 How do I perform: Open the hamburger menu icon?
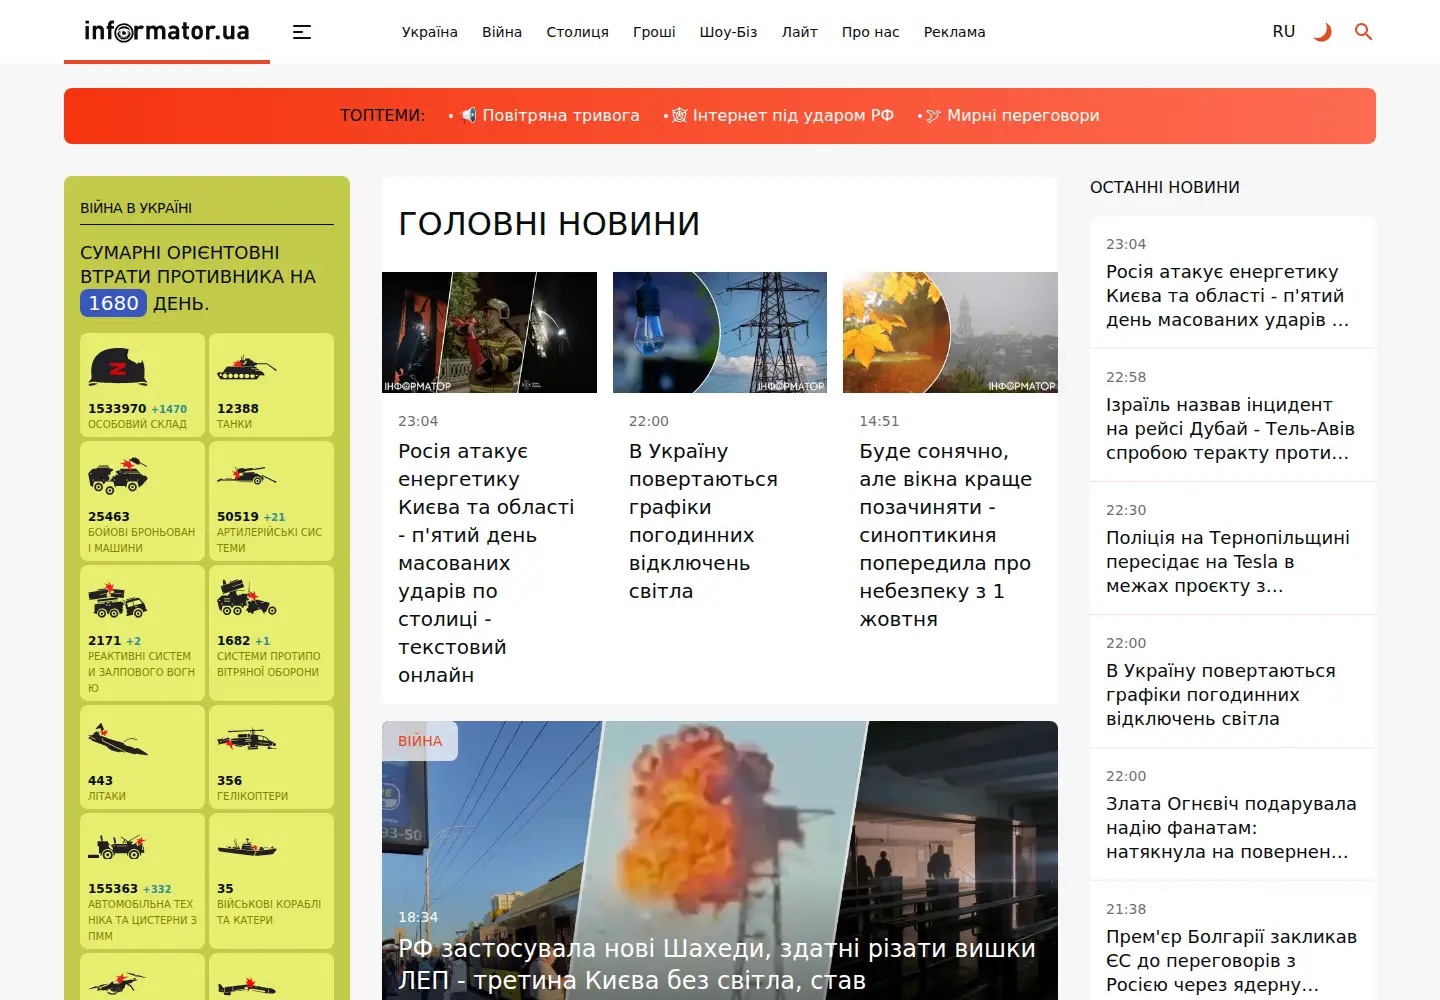pyautogui.click(x=302, y=32)
